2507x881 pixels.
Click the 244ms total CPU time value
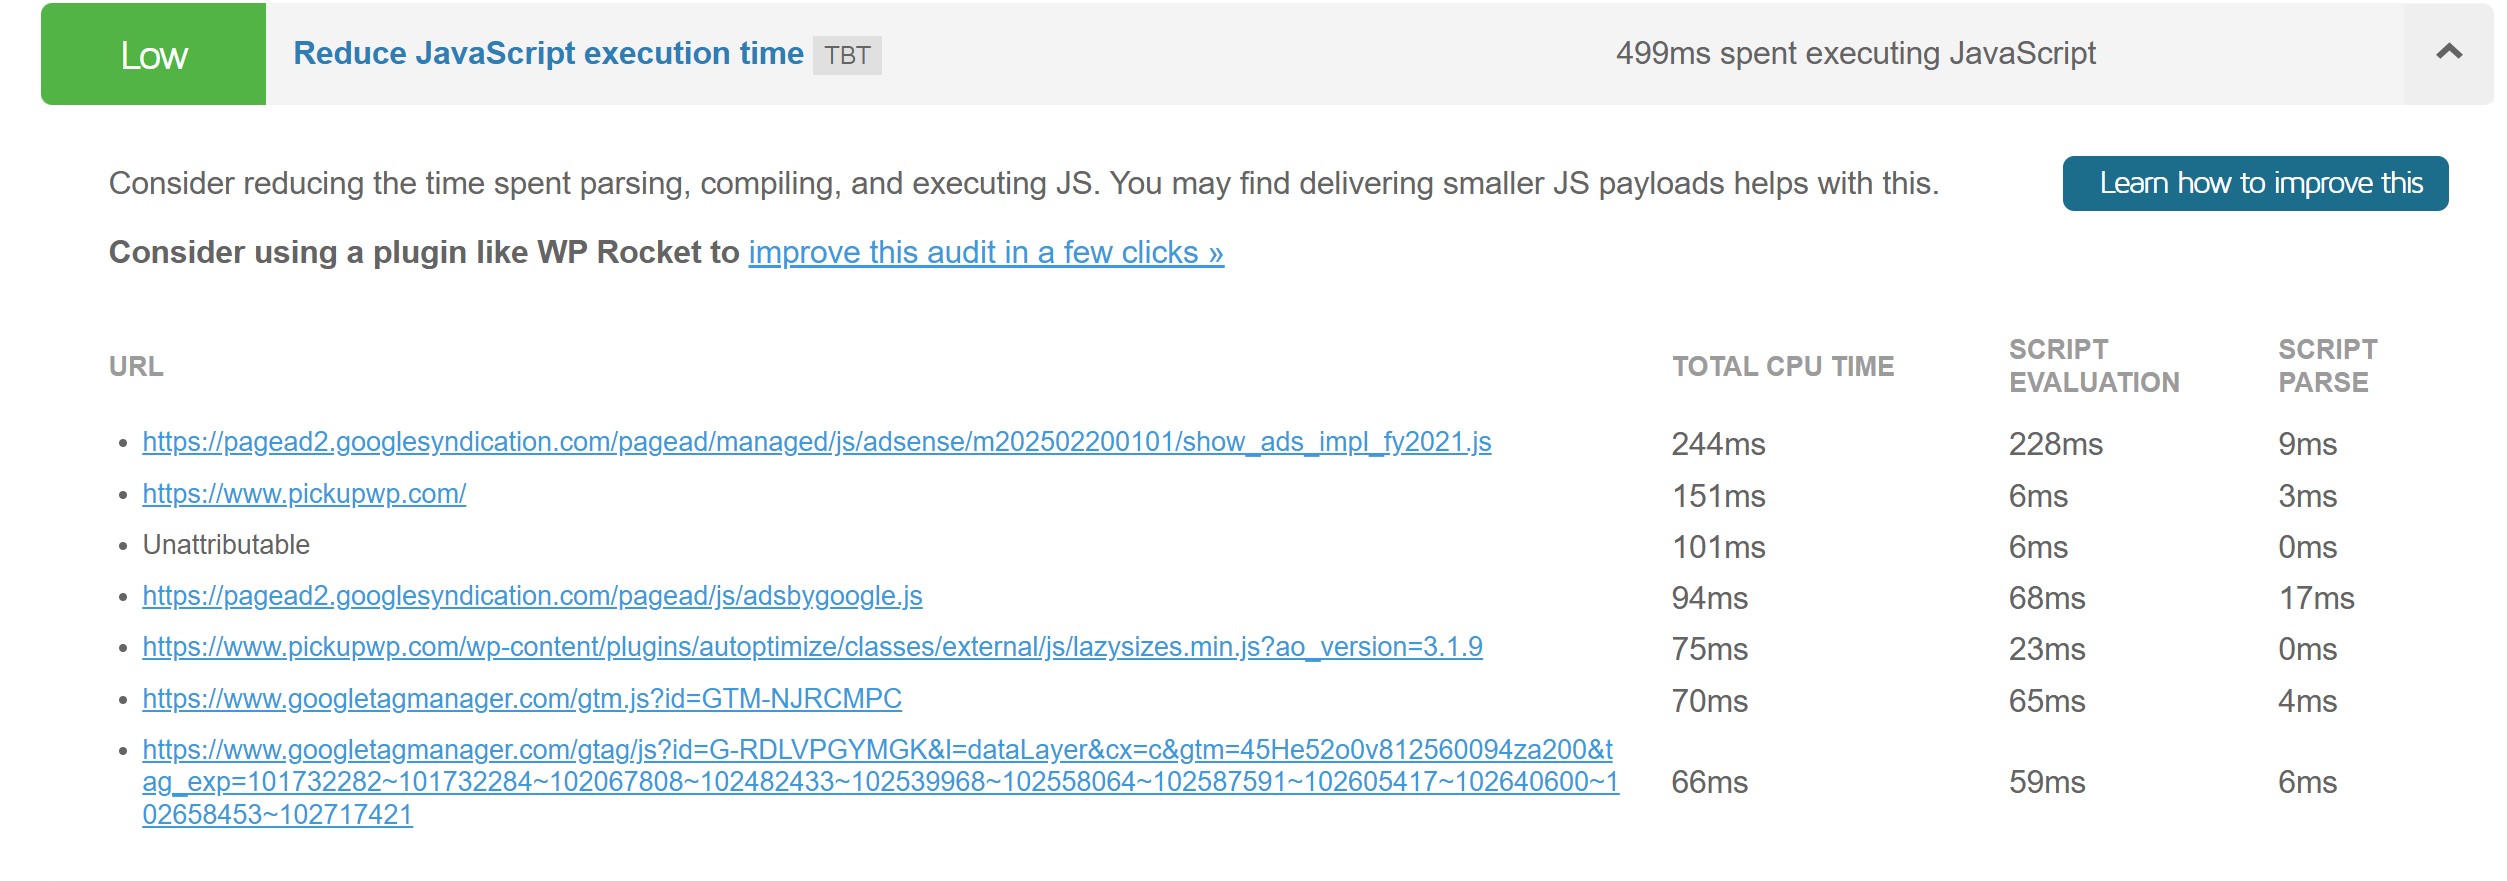[x=1718, y=444]
